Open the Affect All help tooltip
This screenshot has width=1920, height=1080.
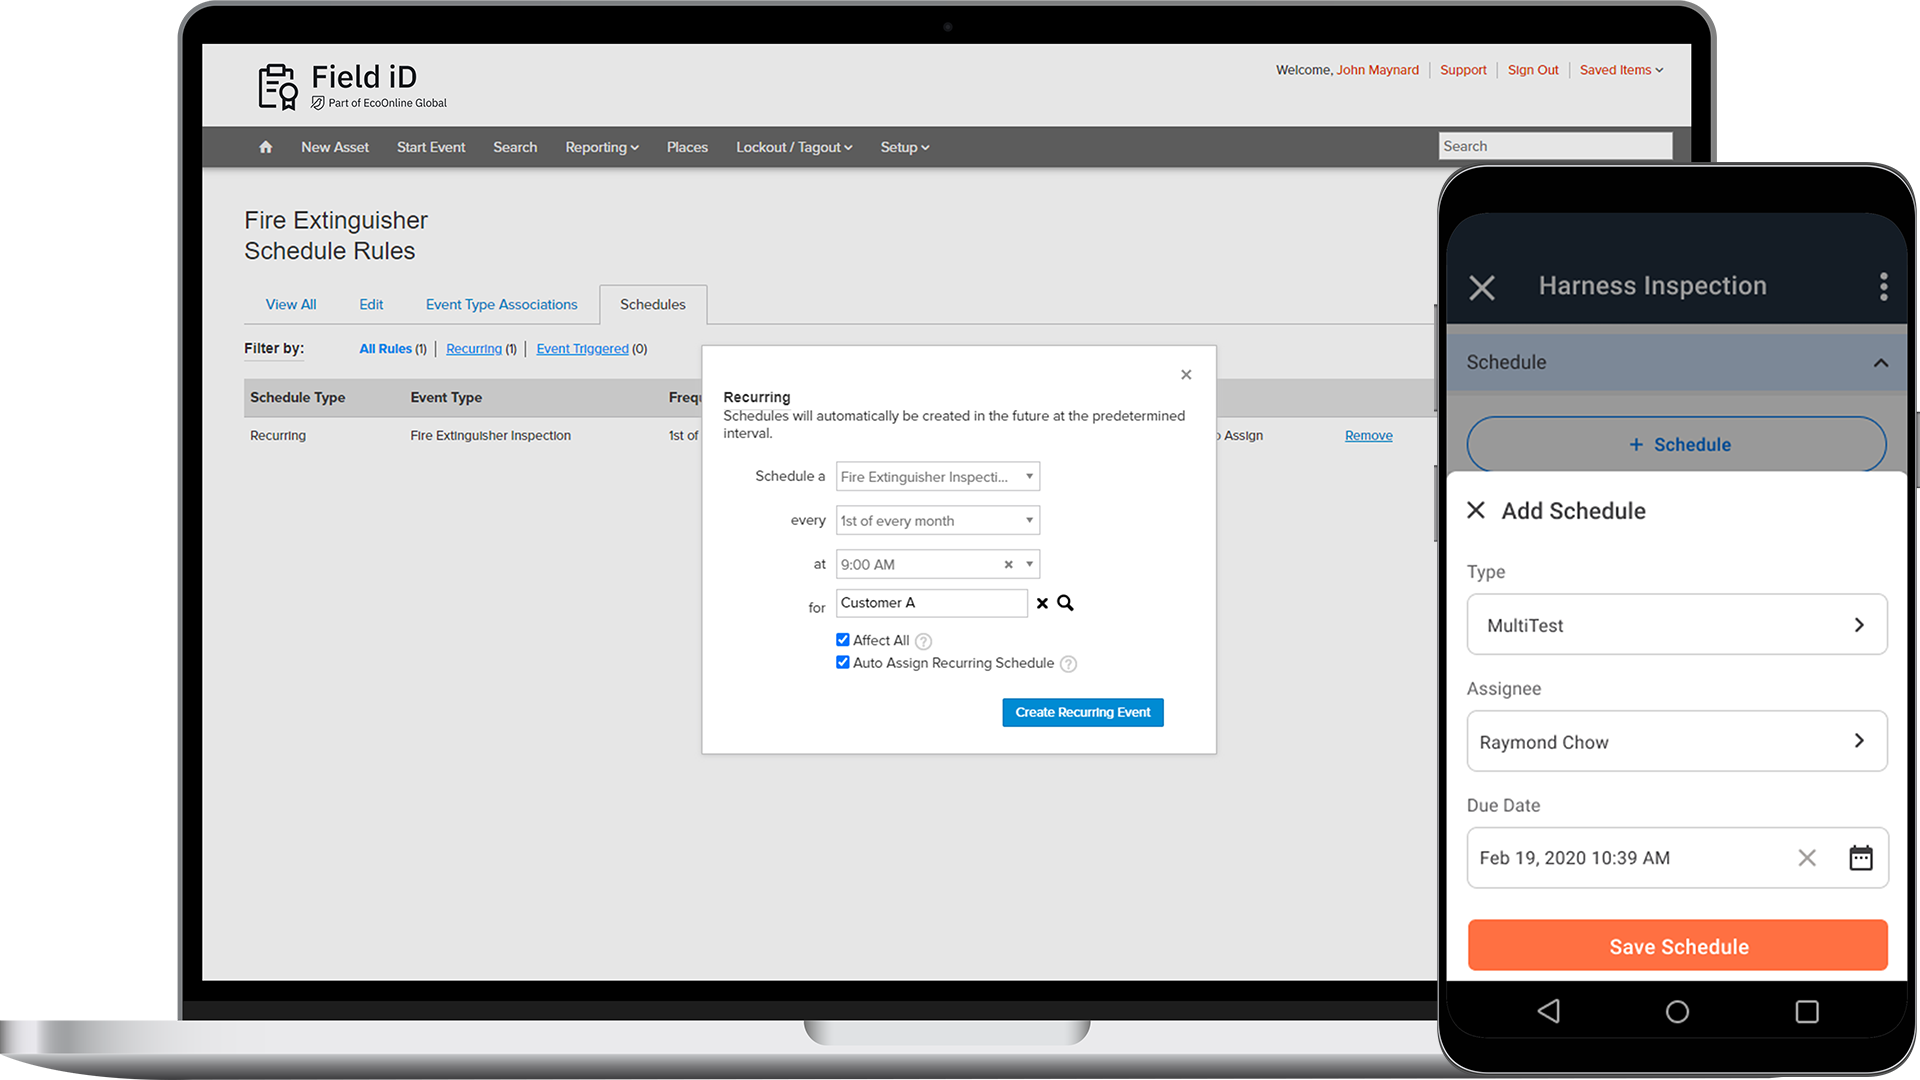point(923,641)
